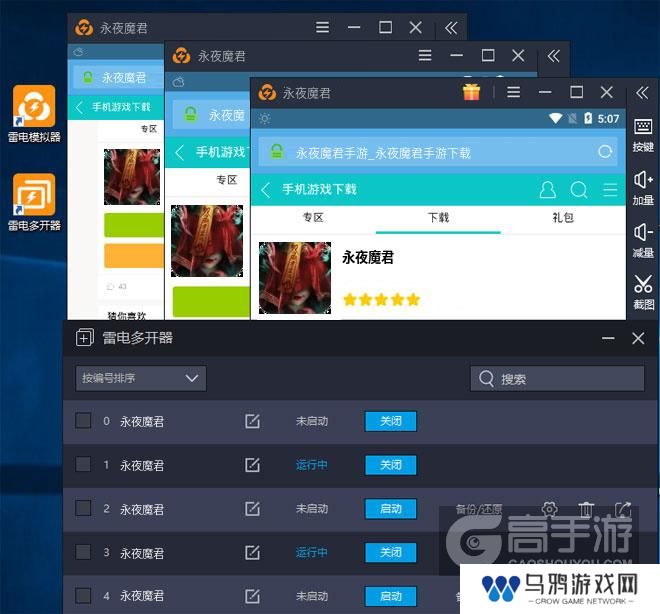This screenshot has height=614, width=660.
Task: Click the gift box icon in front emulator title bar
Action: 471,92
